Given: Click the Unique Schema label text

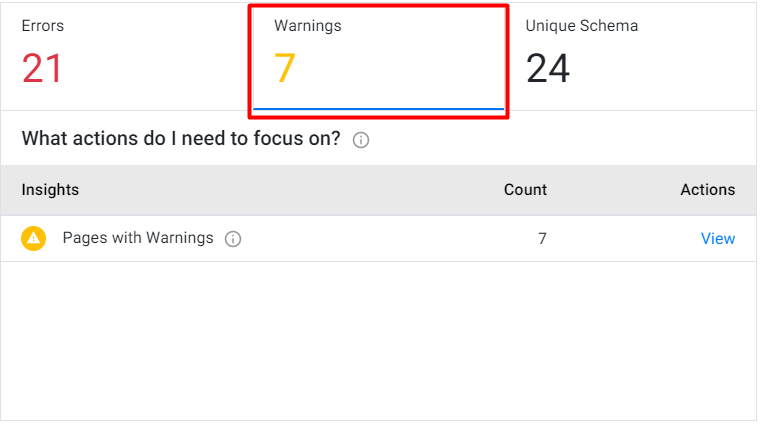Looking at the screenshot, I should point(581,26).
